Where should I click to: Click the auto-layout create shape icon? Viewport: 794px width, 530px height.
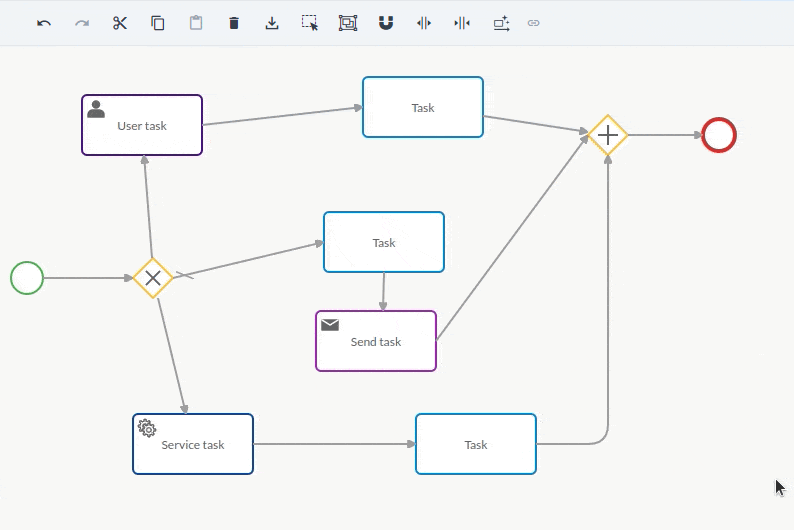pyautogui.click(x=501, y=23)
